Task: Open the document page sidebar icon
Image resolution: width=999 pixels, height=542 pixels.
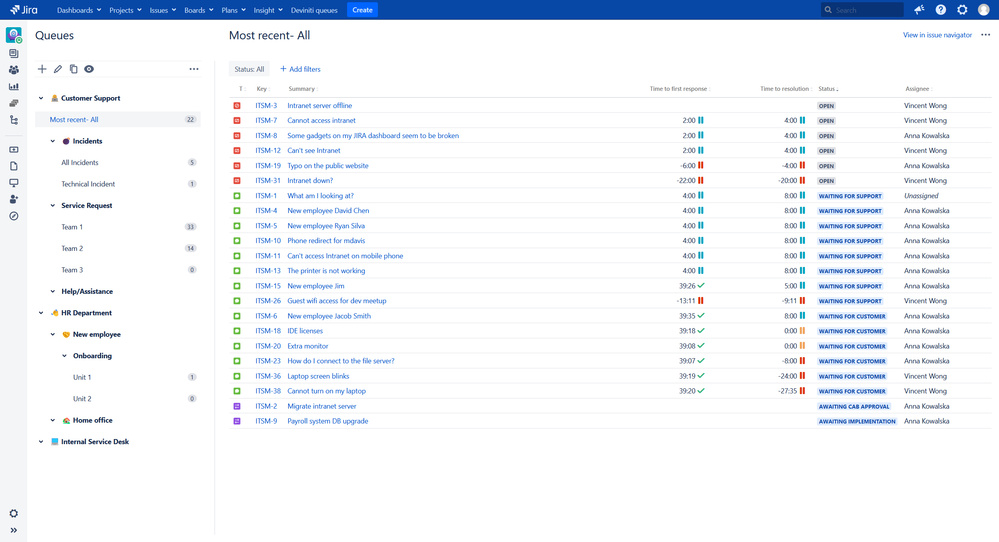Action: click(13, 166)
